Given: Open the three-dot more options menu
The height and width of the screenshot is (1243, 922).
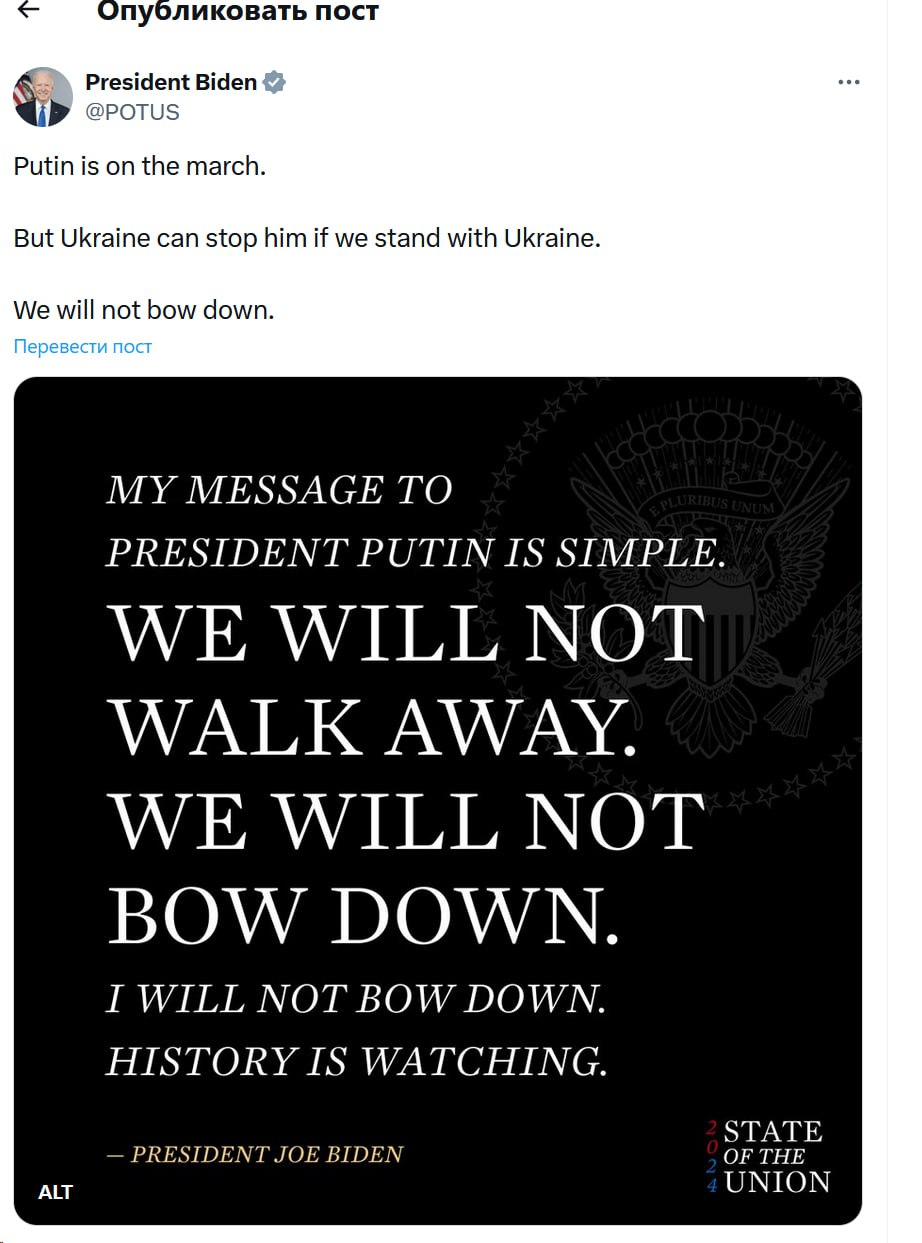Looking at the screenshot, I should coord(848,83).
